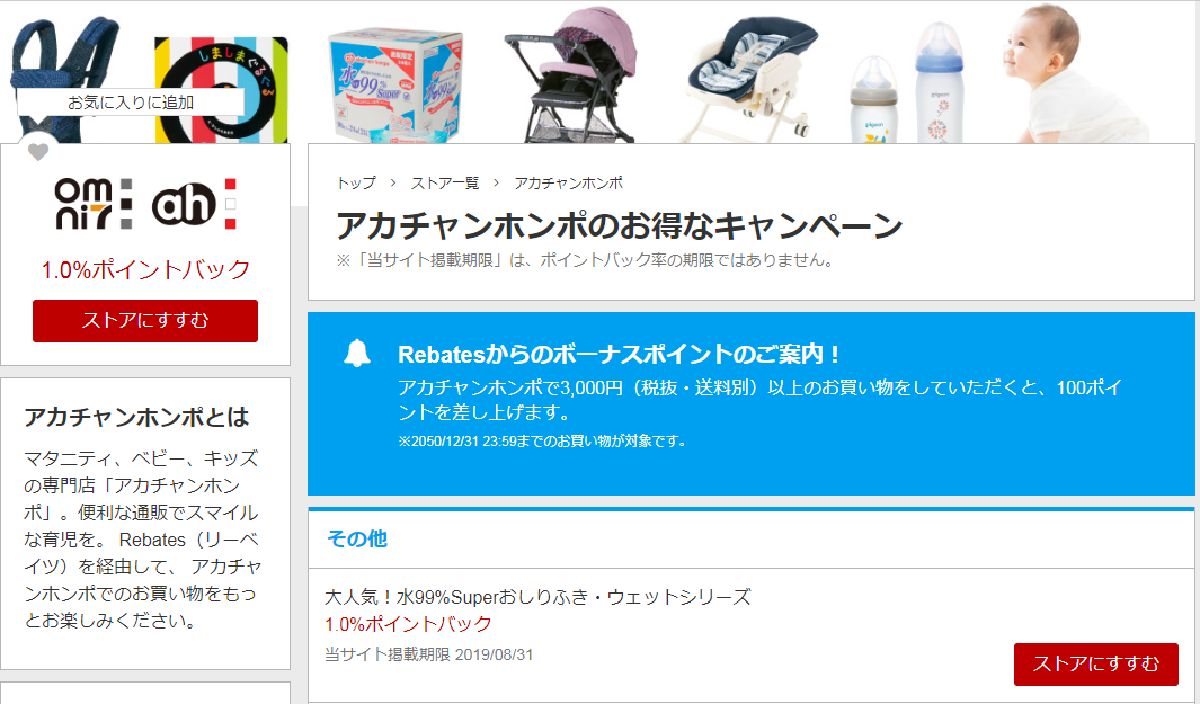Click 1.0%ポイントバック in the campaign row

pyautogui.click(x=409, y=624)
